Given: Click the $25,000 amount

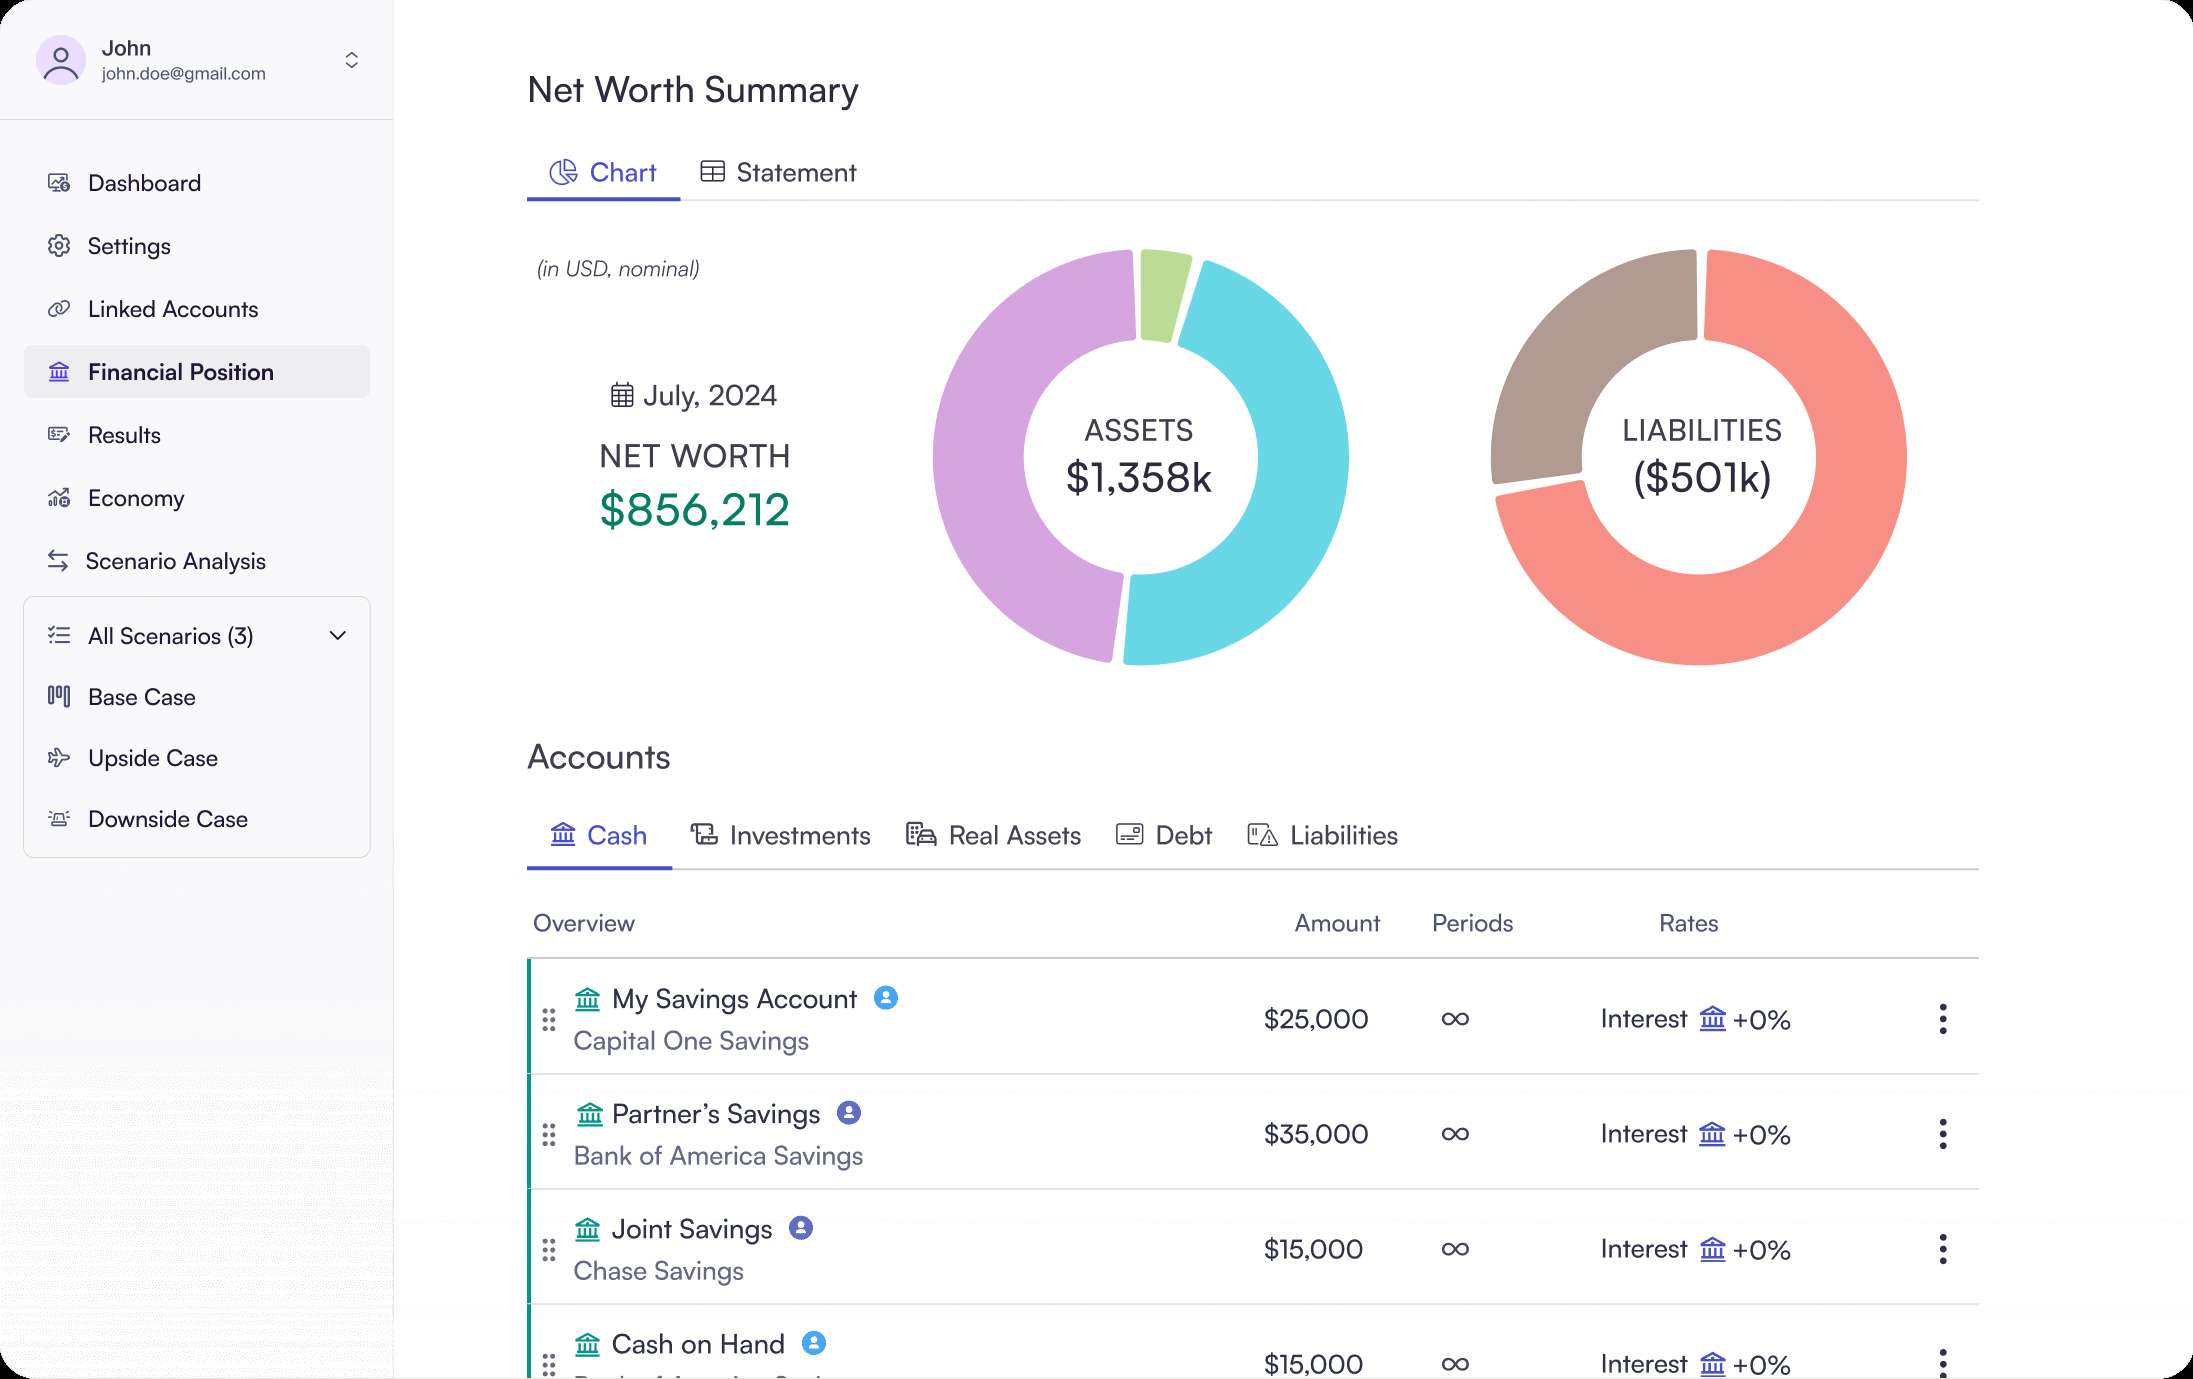Looking at the screenshot, I should (x=1316, y=1019).
